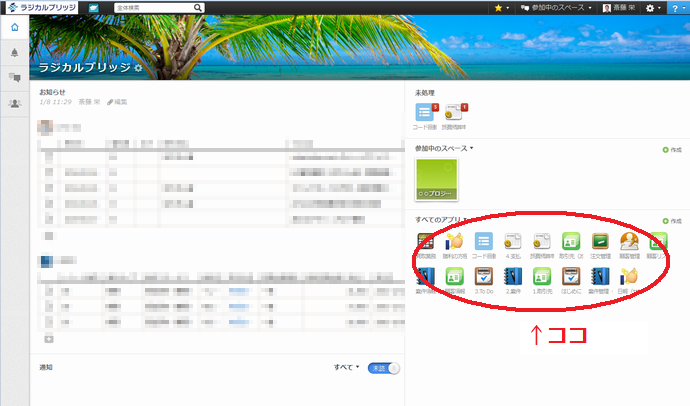Open the People page via the sidebar
The height and width of the screenshot is (406, 690).
15,104
